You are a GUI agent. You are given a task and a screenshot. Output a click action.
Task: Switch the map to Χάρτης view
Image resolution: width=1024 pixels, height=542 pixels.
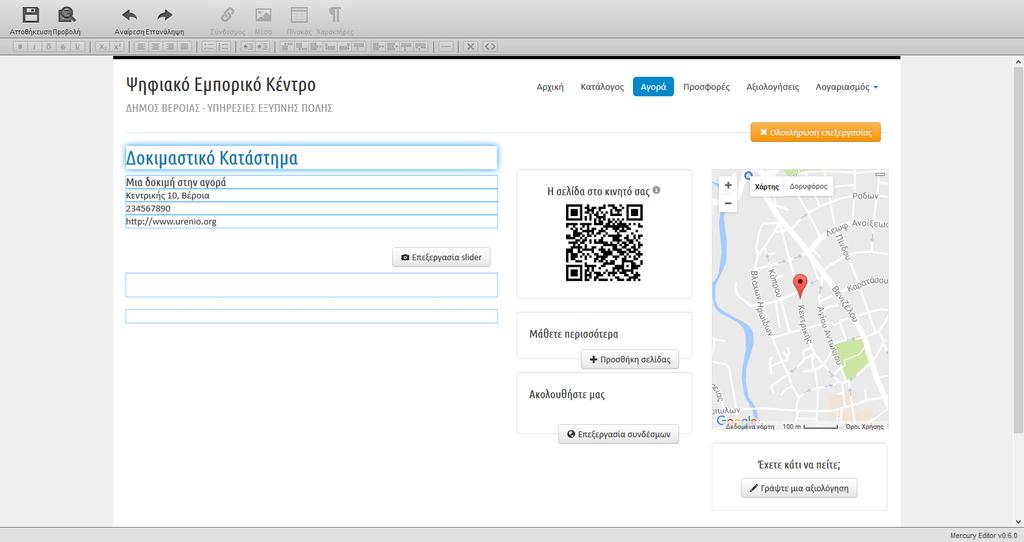pyautogui.click(x=767, y=187)
